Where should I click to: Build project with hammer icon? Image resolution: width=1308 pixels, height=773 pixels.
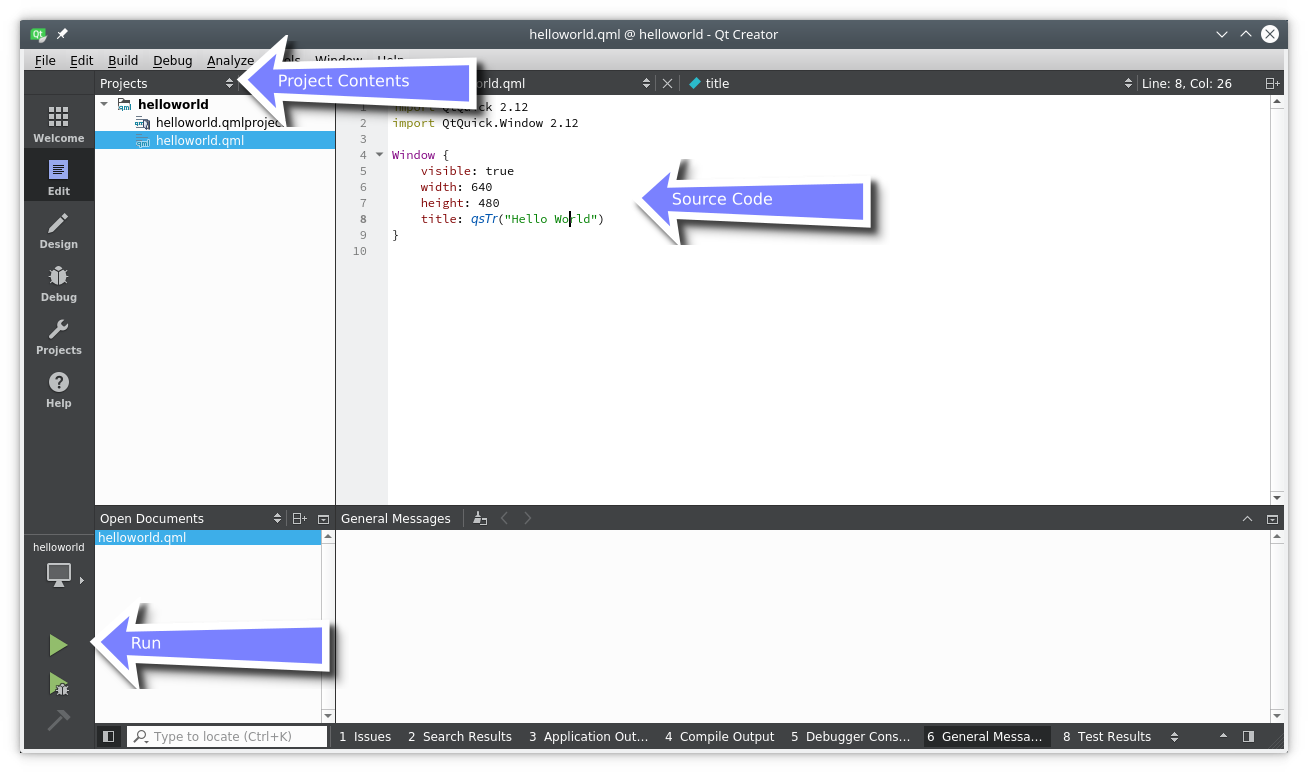58,720
